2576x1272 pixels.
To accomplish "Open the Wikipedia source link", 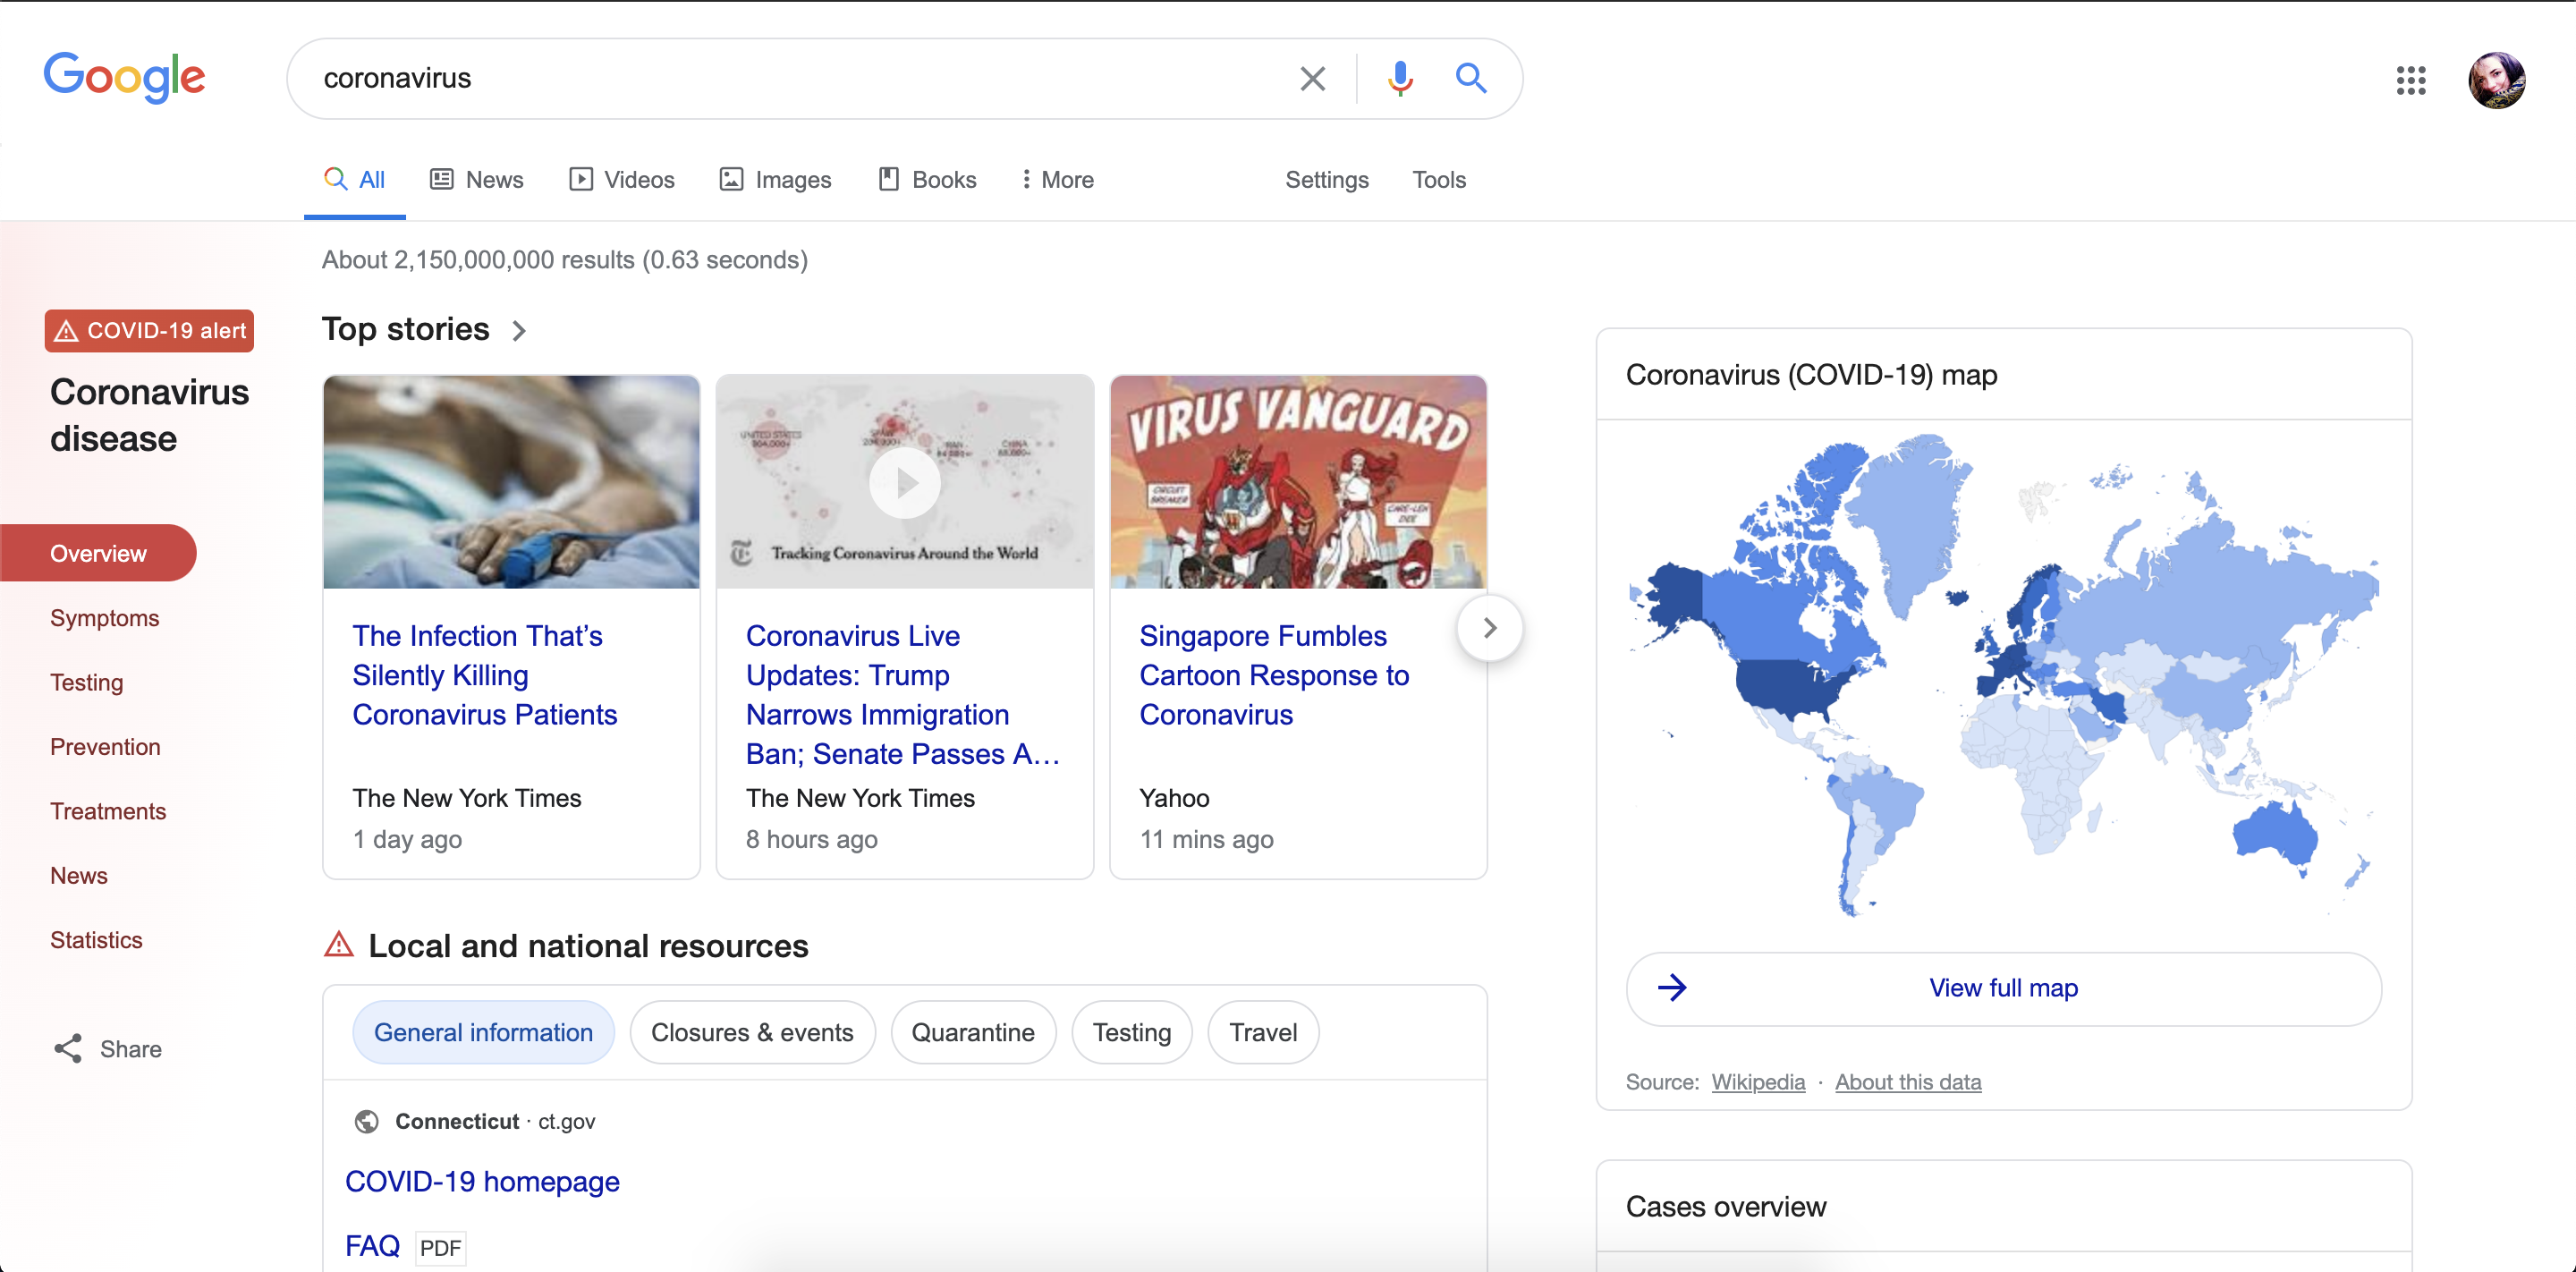I will point(1758,1082).
